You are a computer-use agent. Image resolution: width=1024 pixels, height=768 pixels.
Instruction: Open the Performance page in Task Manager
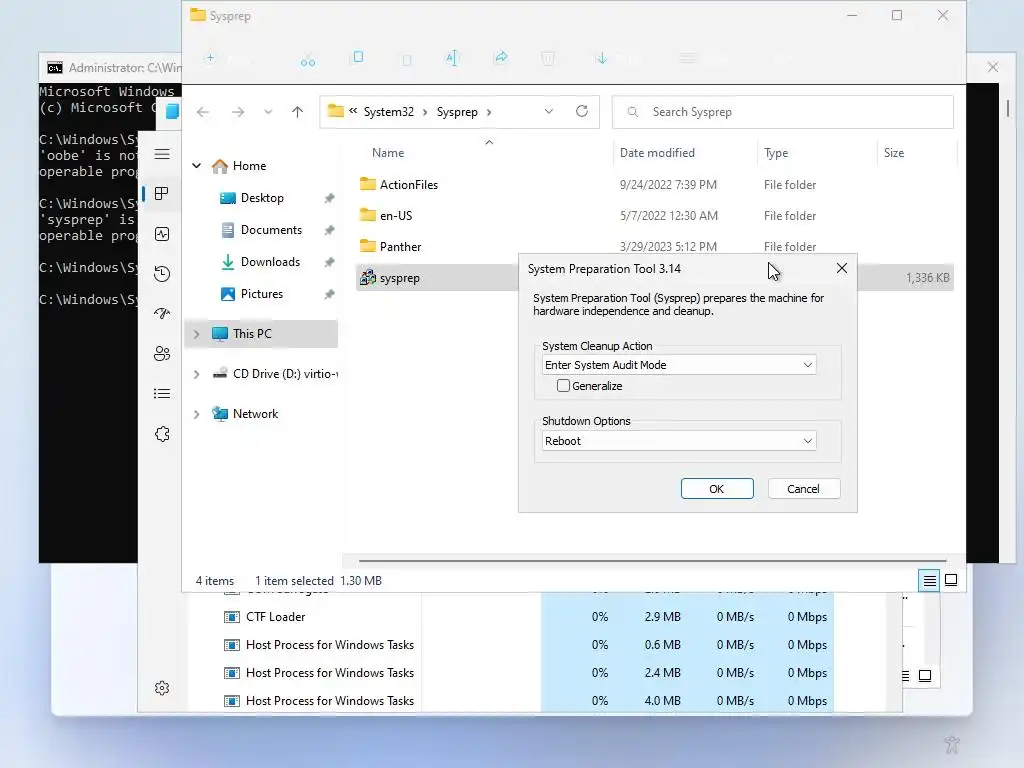[162, 234]
